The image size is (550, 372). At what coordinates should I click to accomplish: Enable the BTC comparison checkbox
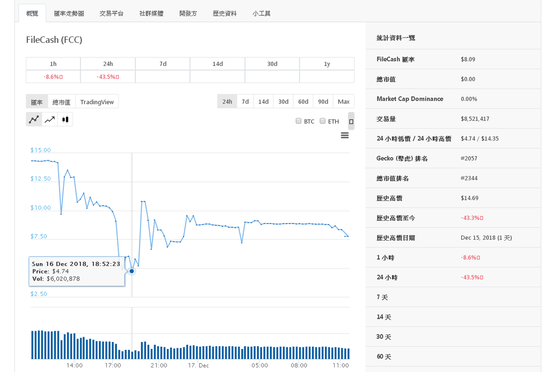click(x=299, y=121)
